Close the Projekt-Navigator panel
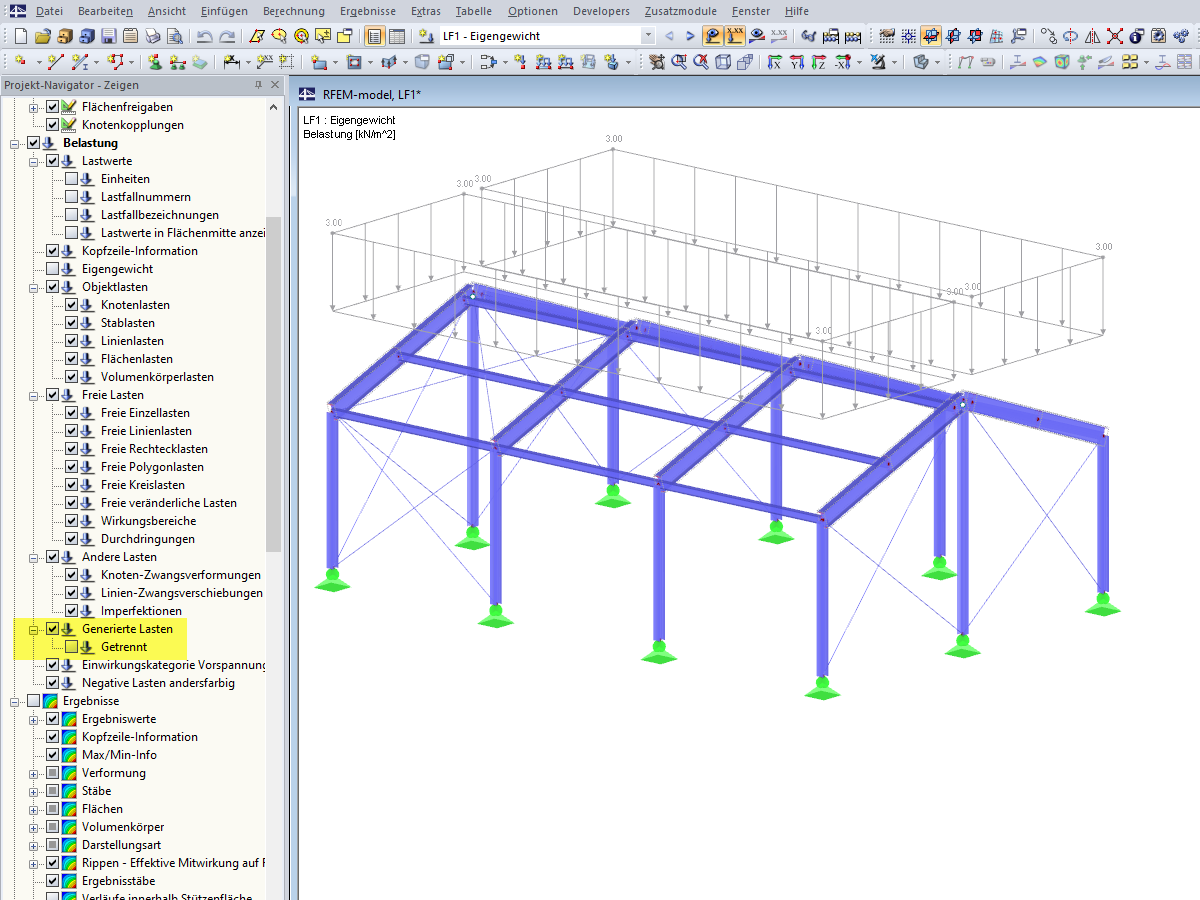Screen dimensions: 1200x900 (275, 85)
